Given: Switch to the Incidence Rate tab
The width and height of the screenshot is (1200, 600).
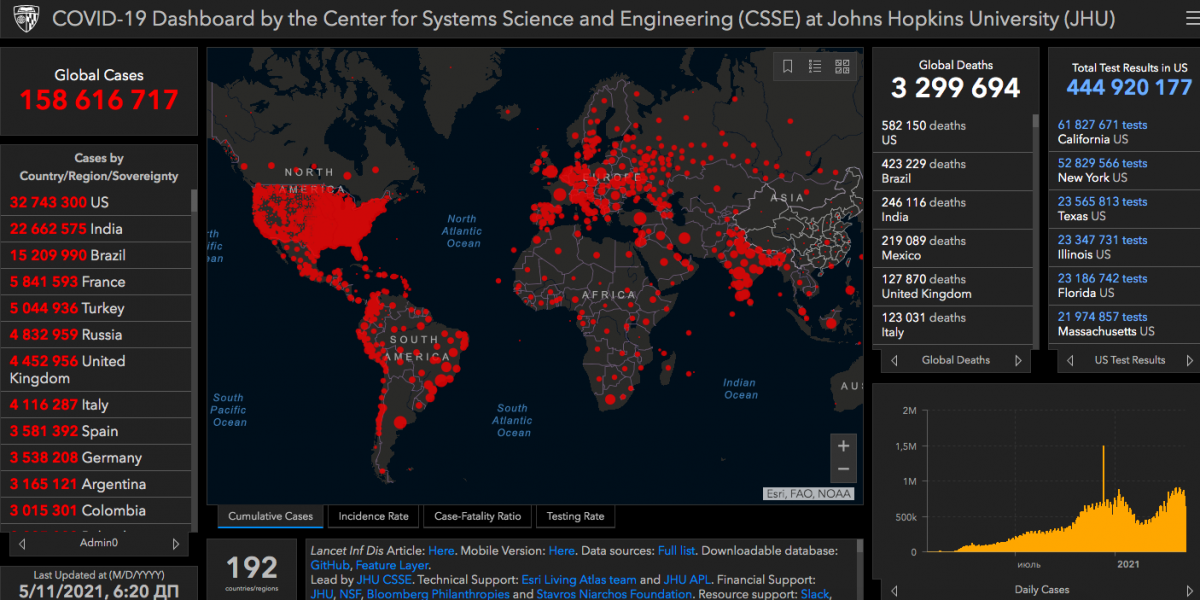Looking at the screenshot, I should point(373,516).
